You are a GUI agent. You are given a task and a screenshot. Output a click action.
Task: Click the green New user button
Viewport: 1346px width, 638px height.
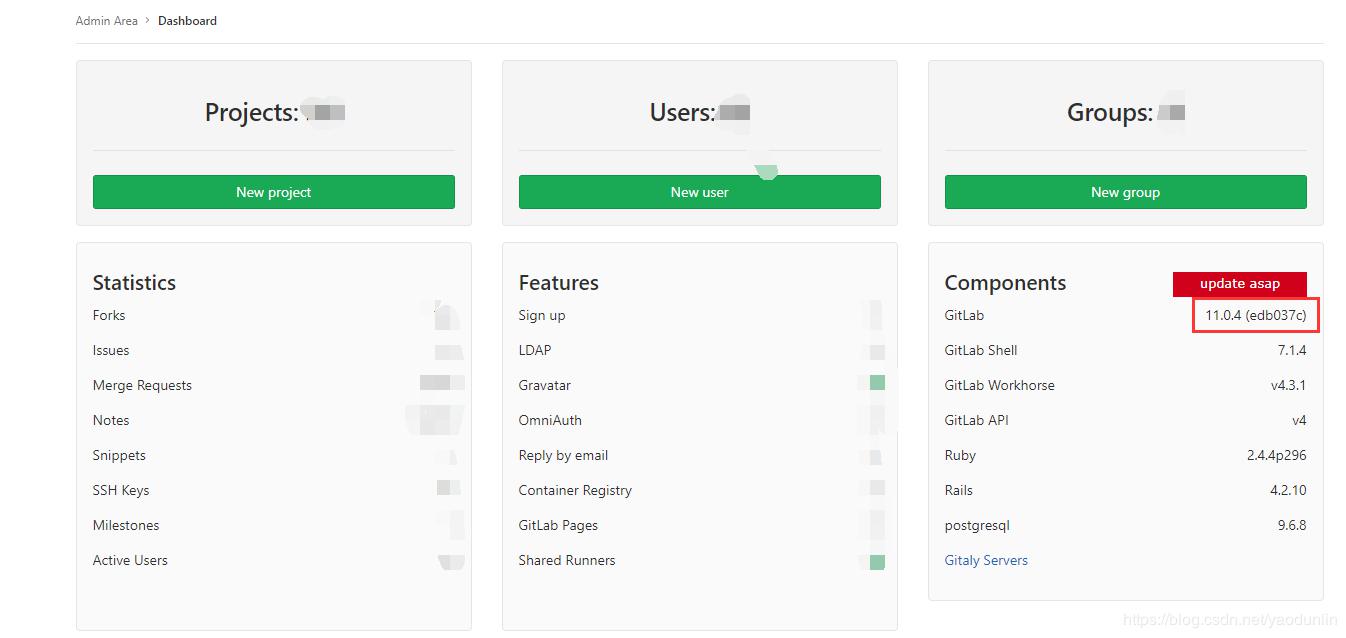tap(699, 192)
